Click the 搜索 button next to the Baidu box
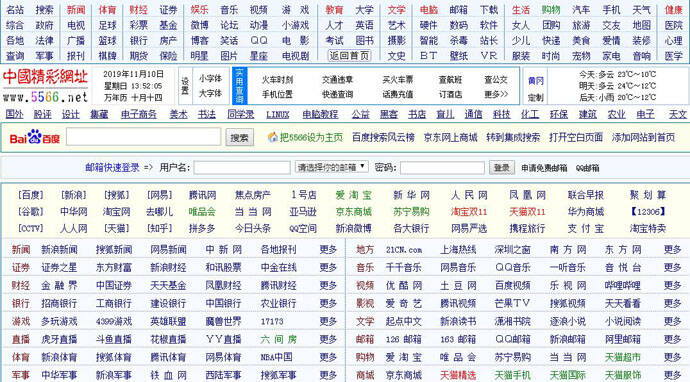 [x=239, y=138]
